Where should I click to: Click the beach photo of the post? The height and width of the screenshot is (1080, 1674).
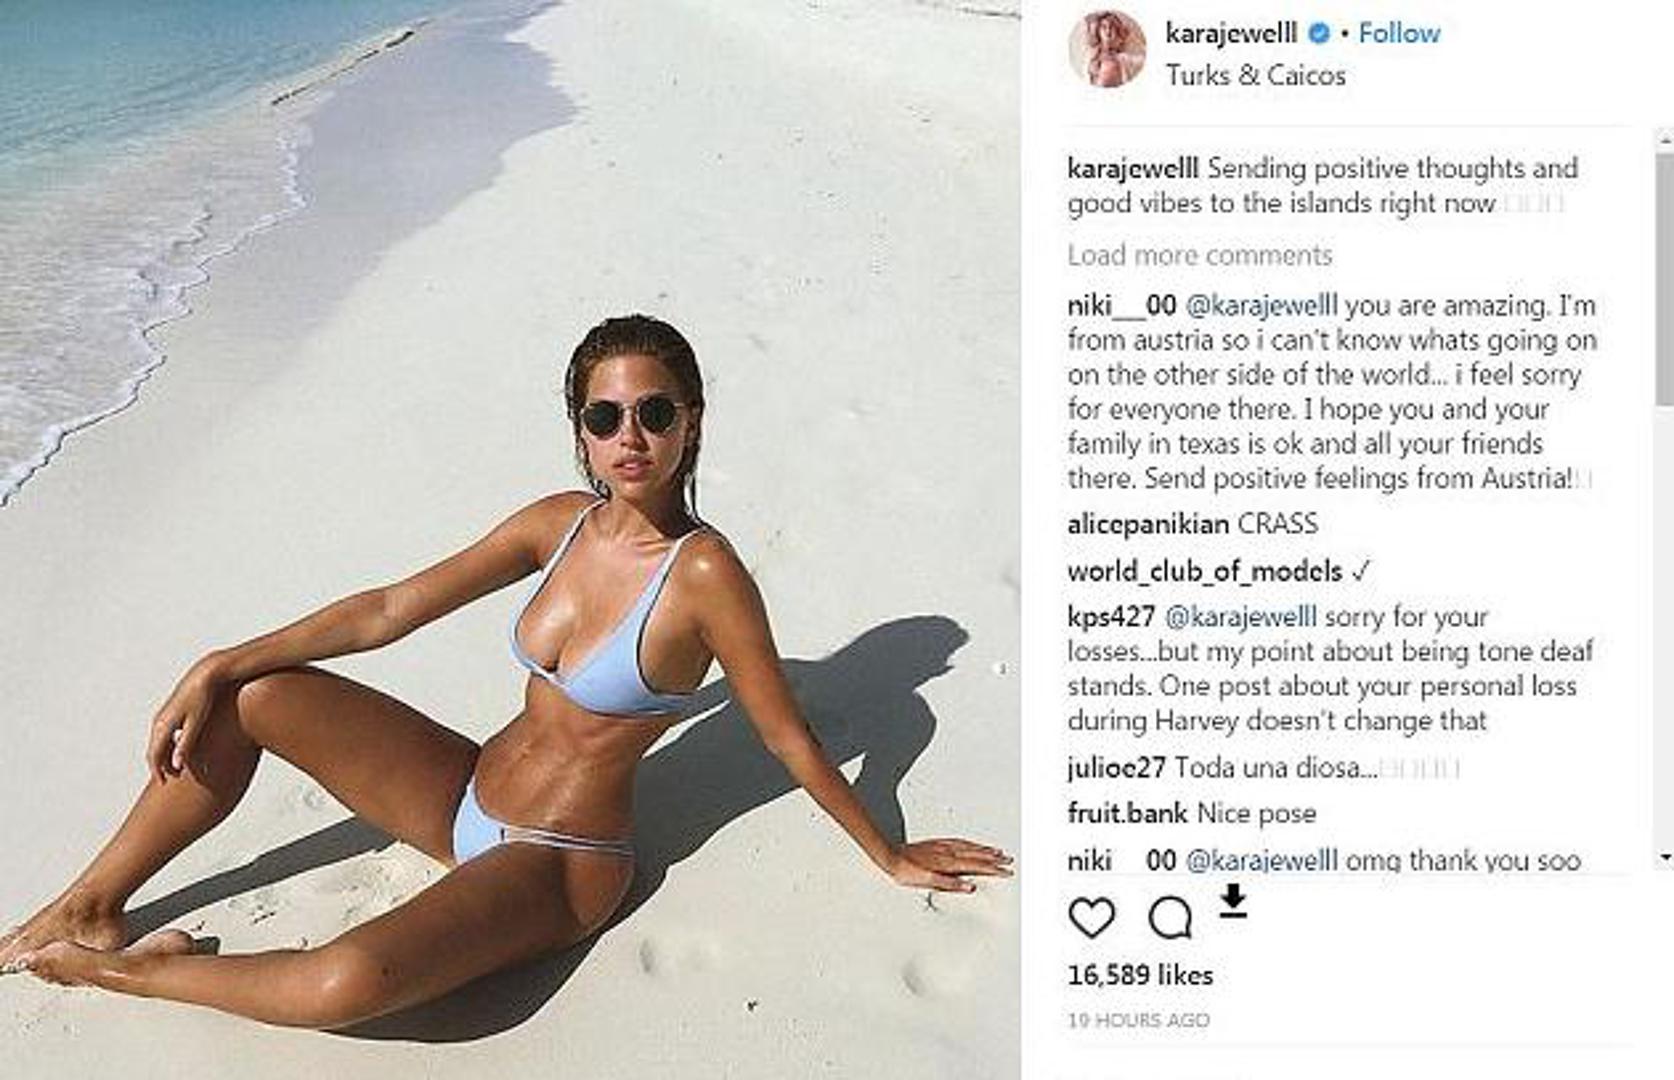pyautogui.click(x=510, y=540)
